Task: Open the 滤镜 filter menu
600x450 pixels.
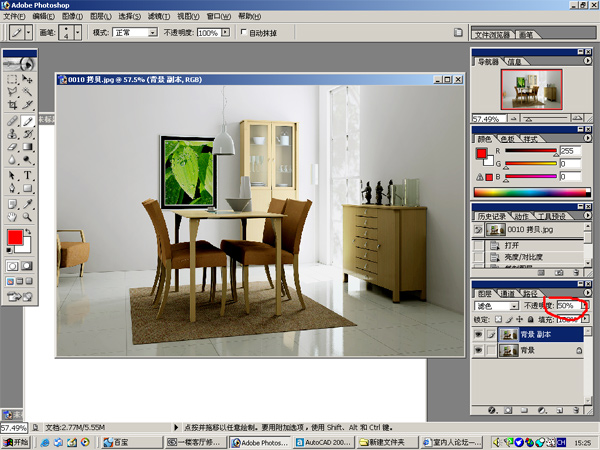Action: (159, 16)
